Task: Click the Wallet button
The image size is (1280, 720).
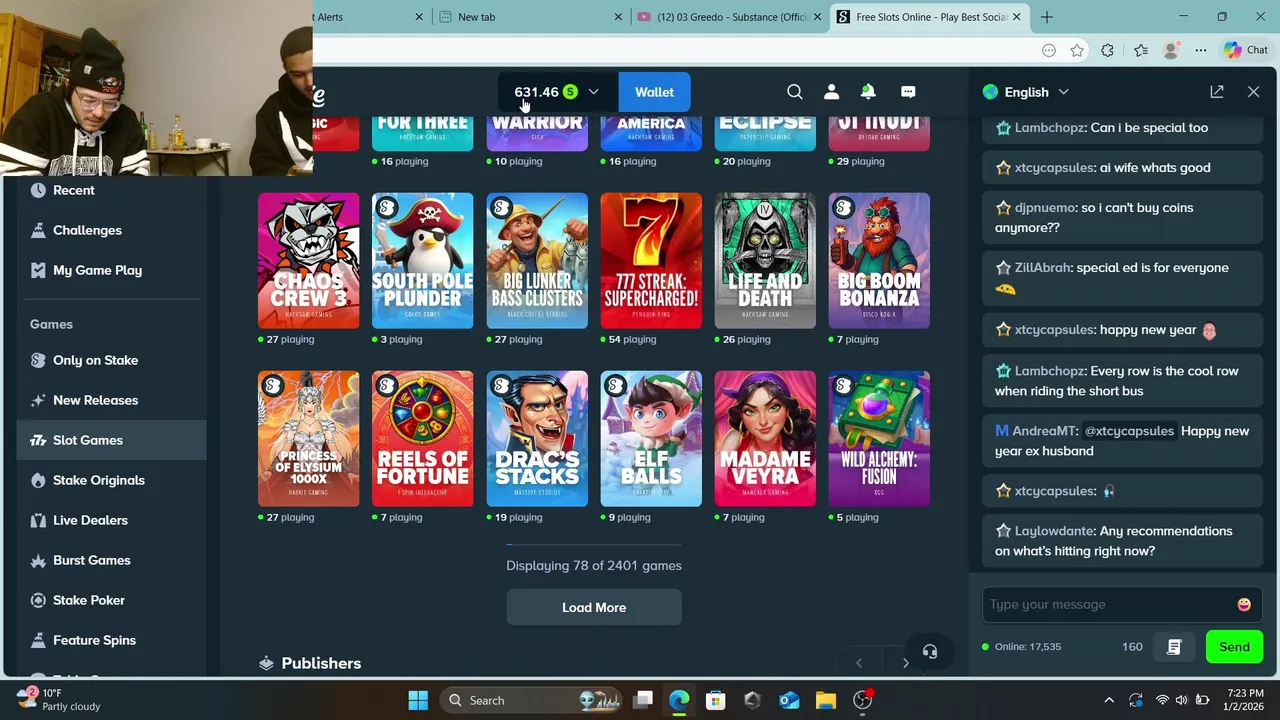Action: pos(654,92)
